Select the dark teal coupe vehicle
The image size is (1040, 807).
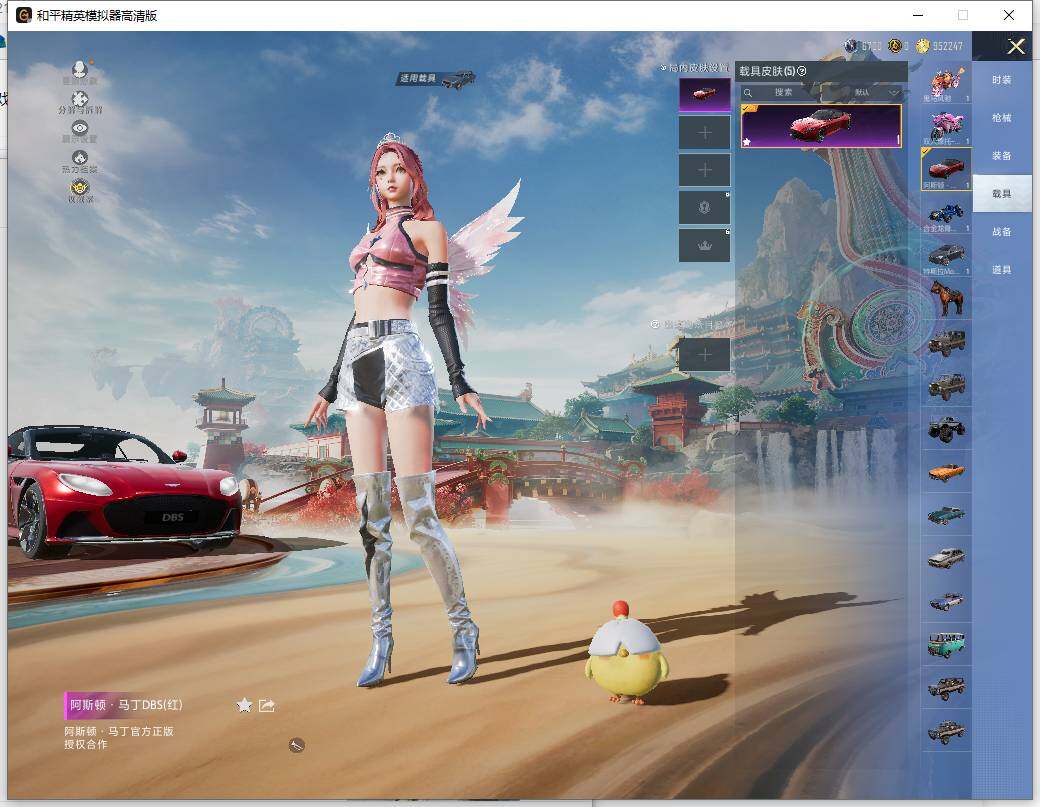pos(946,515)
